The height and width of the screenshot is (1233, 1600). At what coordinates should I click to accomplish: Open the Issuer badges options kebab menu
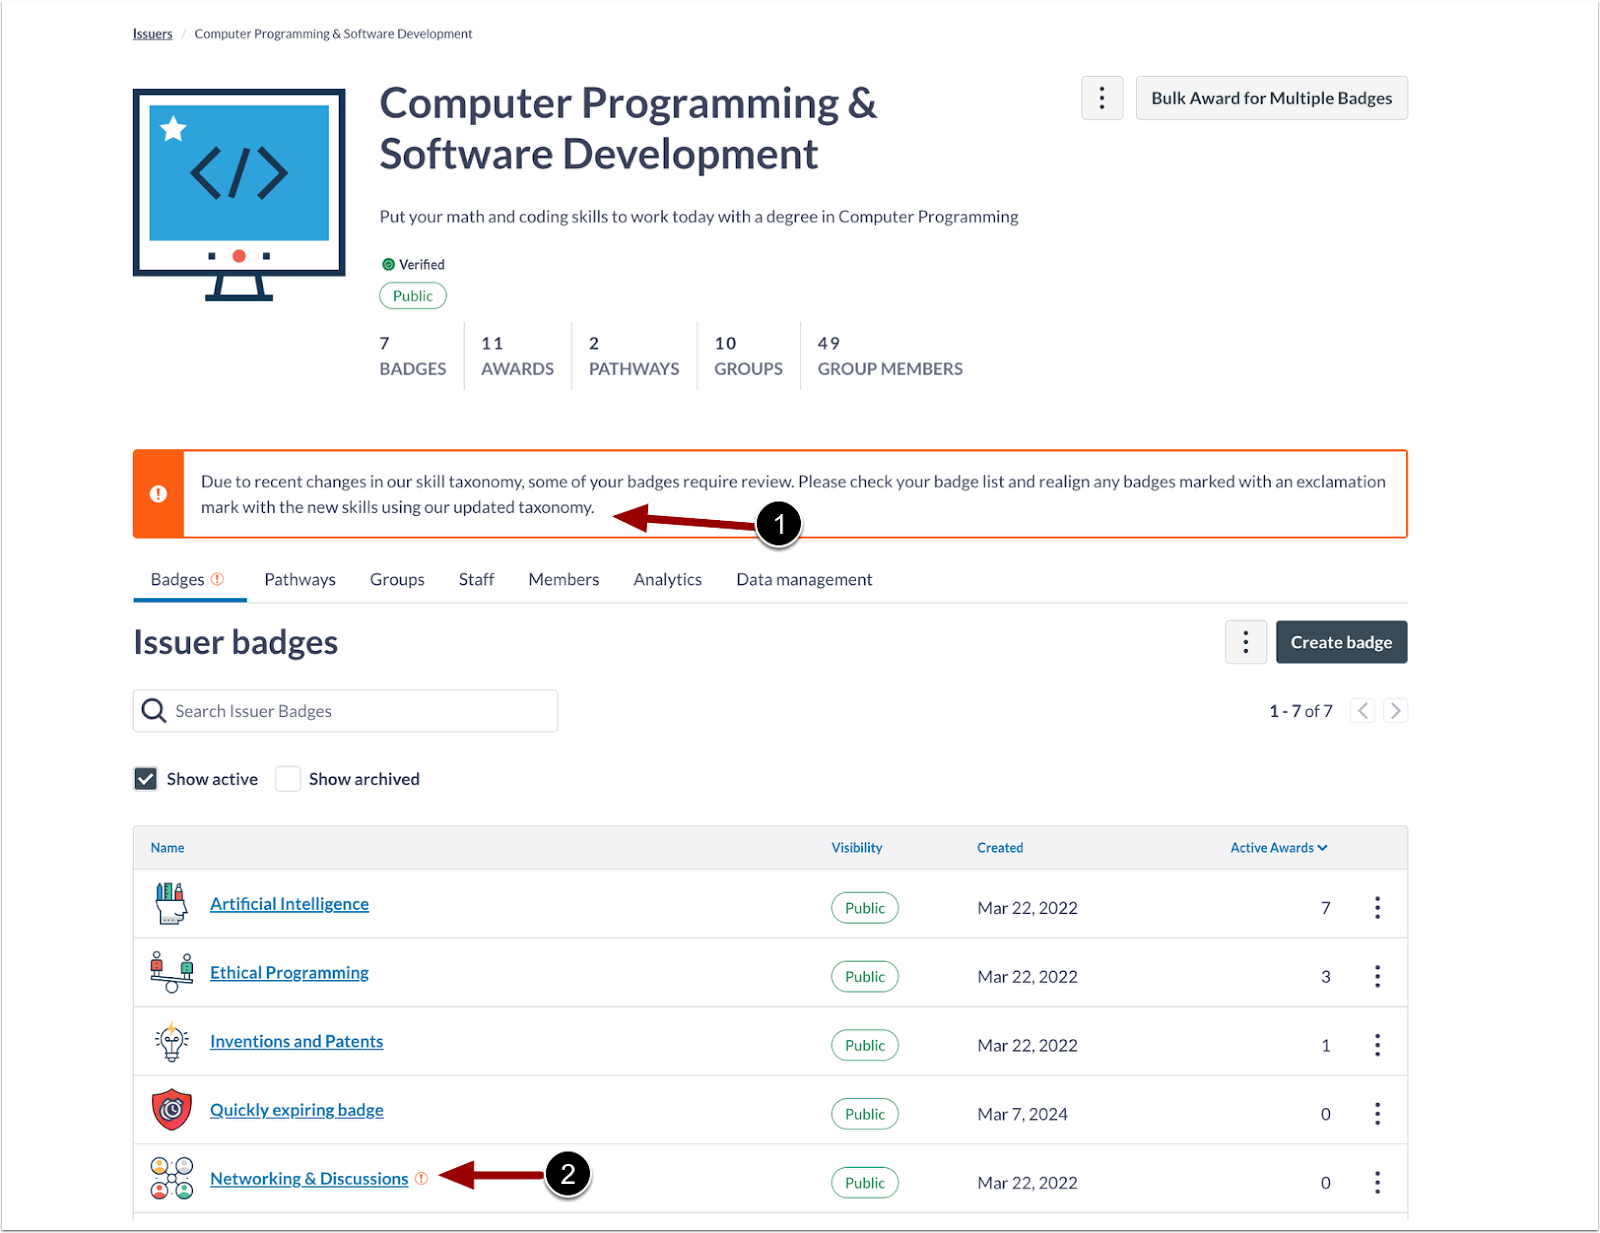pyautogui.click(x=1246, y=642)
